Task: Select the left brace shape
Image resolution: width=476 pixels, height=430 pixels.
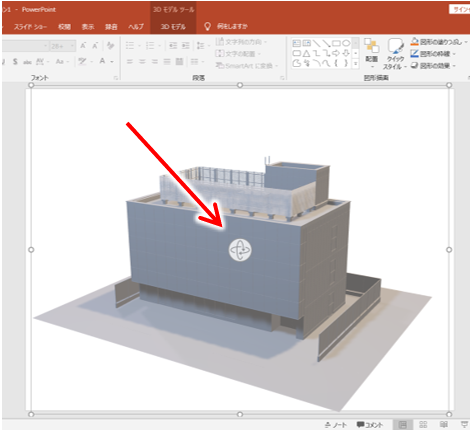Action: (337, 63)
